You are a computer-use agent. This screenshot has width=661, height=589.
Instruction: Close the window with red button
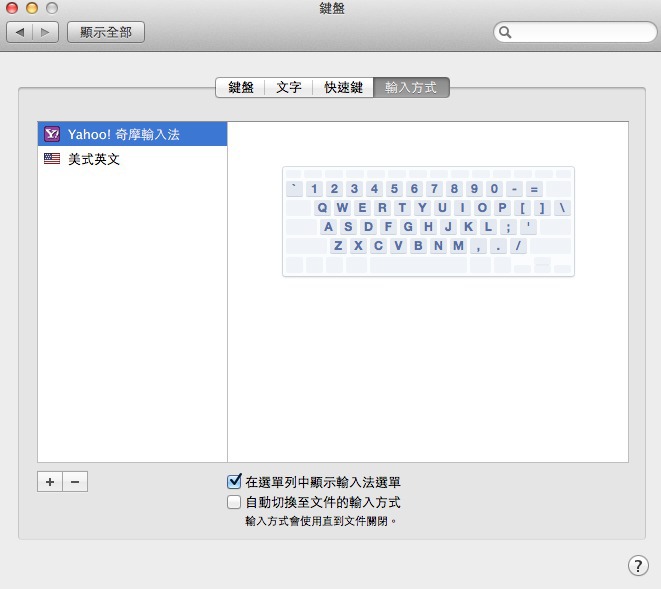coord(12,8)
